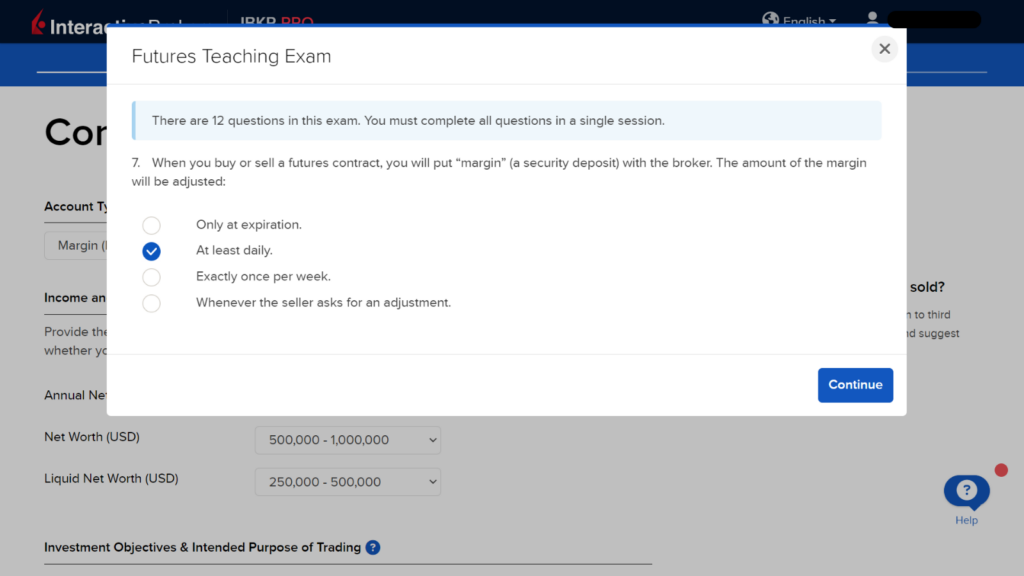The image size is (1024, 576).
Task: Dismiss the Futures Teaching Exam dialog
Action: [884, 48]
